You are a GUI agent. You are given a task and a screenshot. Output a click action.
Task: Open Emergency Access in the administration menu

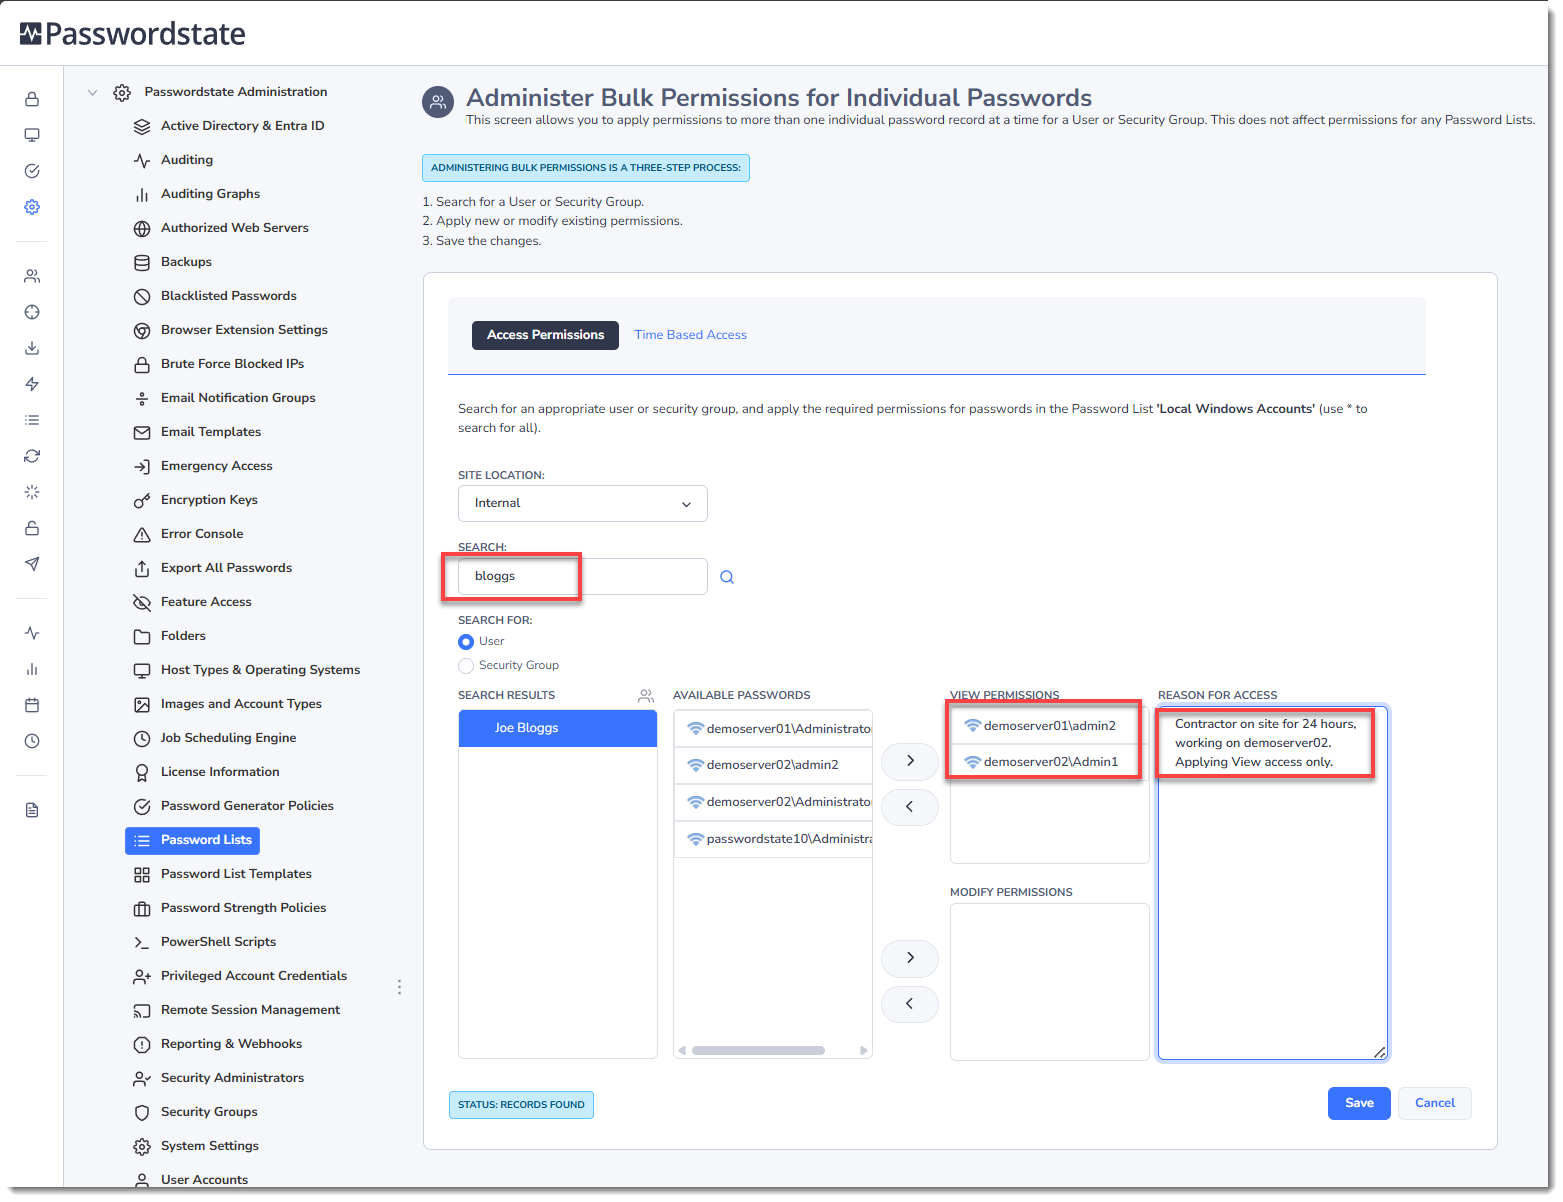pyautogui.click(x=217, y=466)
